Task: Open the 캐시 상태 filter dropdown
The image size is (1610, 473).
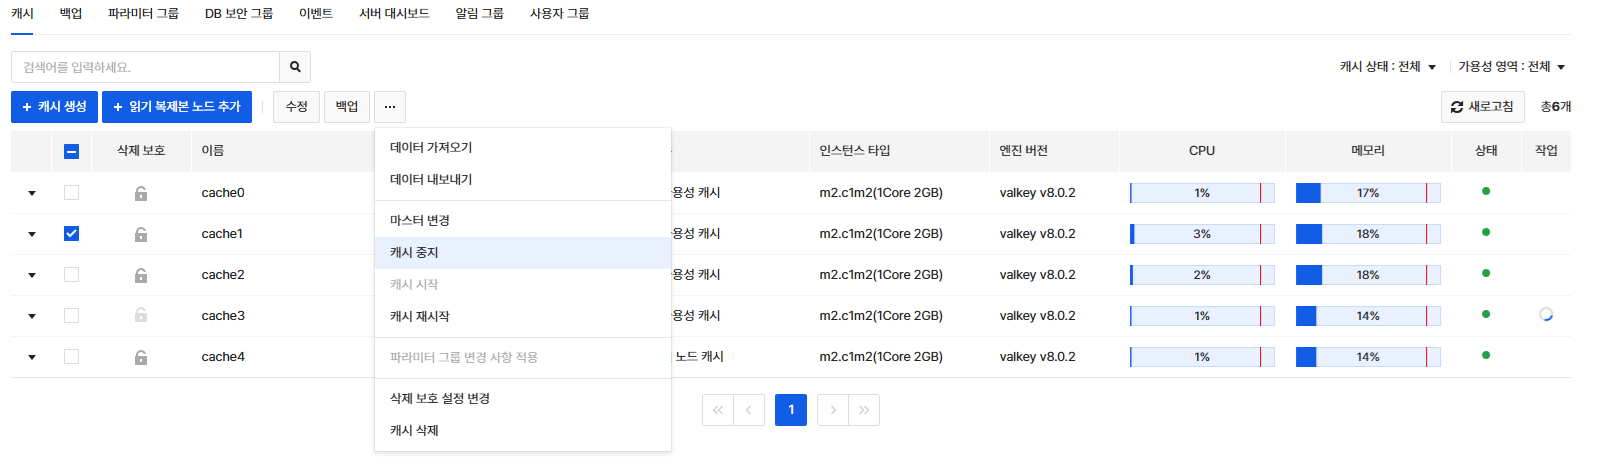Action: click(x=1388, y=67)
